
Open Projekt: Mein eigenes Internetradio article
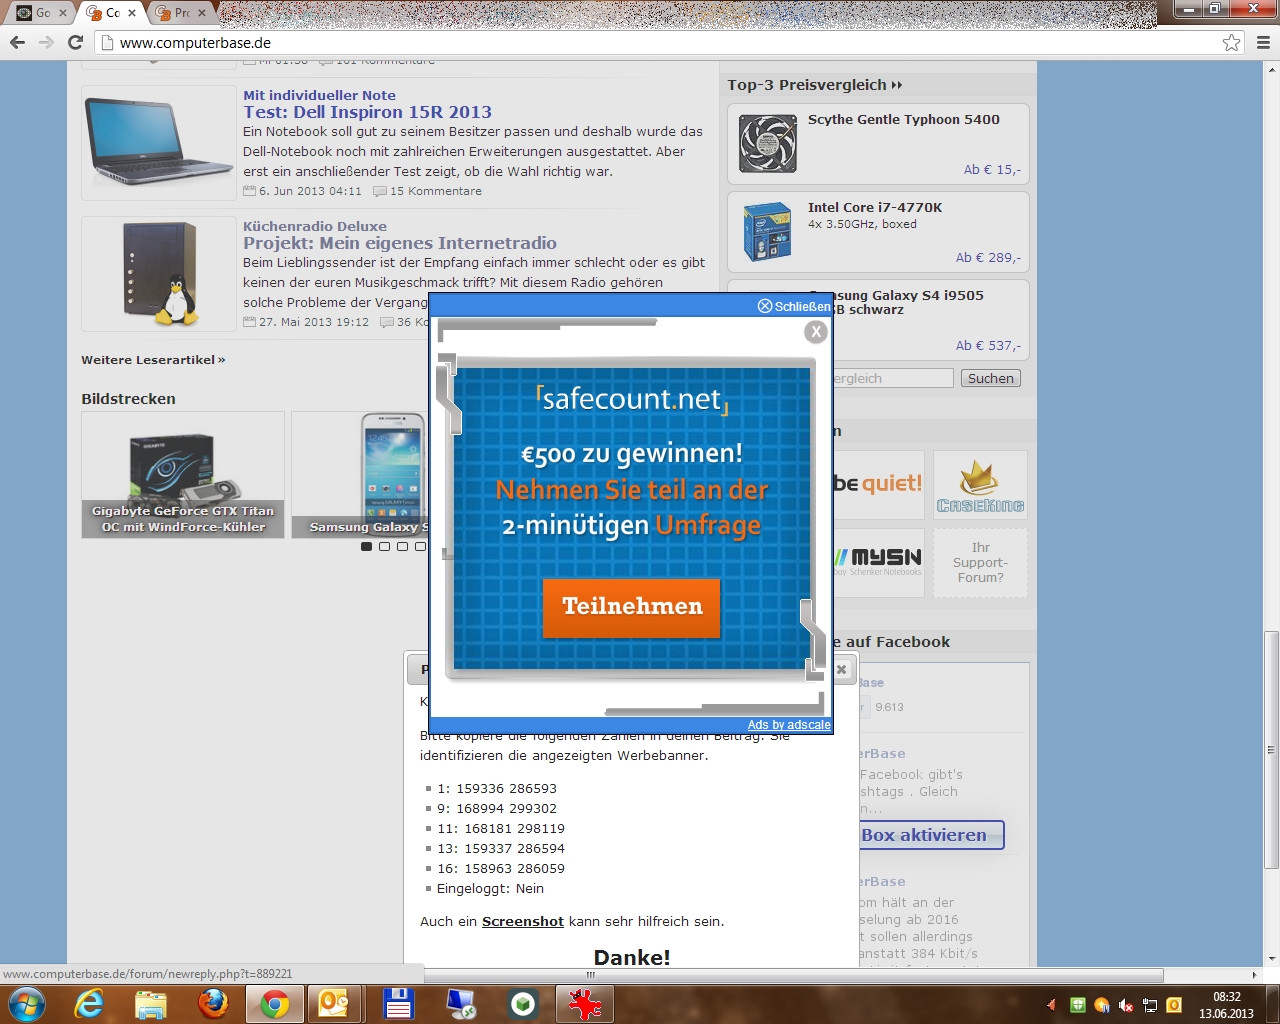click(x=400, y=243)
